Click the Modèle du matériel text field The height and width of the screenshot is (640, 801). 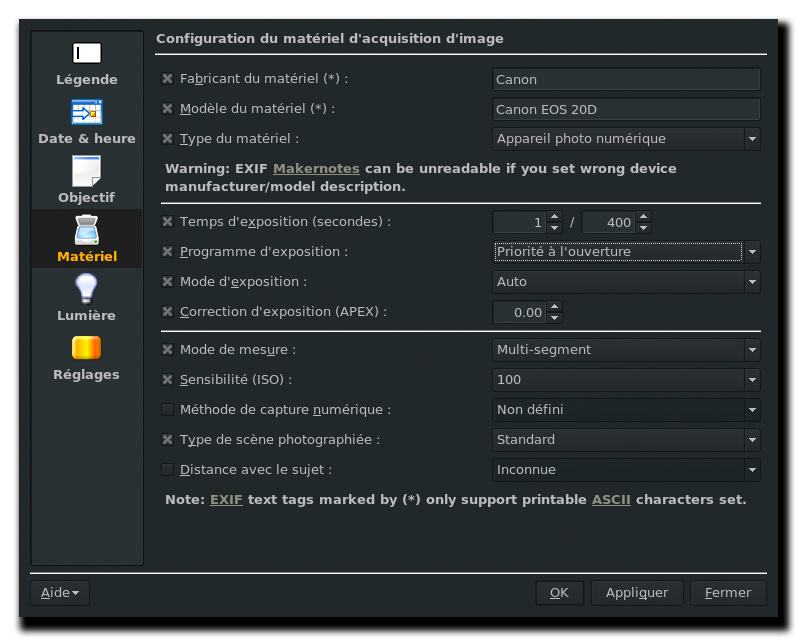(626, 109)
